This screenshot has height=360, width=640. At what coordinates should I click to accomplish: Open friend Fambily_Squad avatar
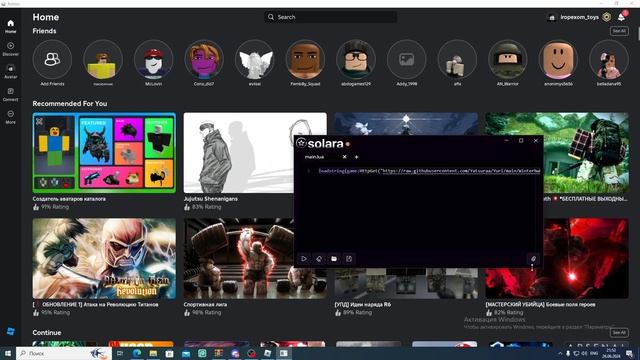point(305,60)
